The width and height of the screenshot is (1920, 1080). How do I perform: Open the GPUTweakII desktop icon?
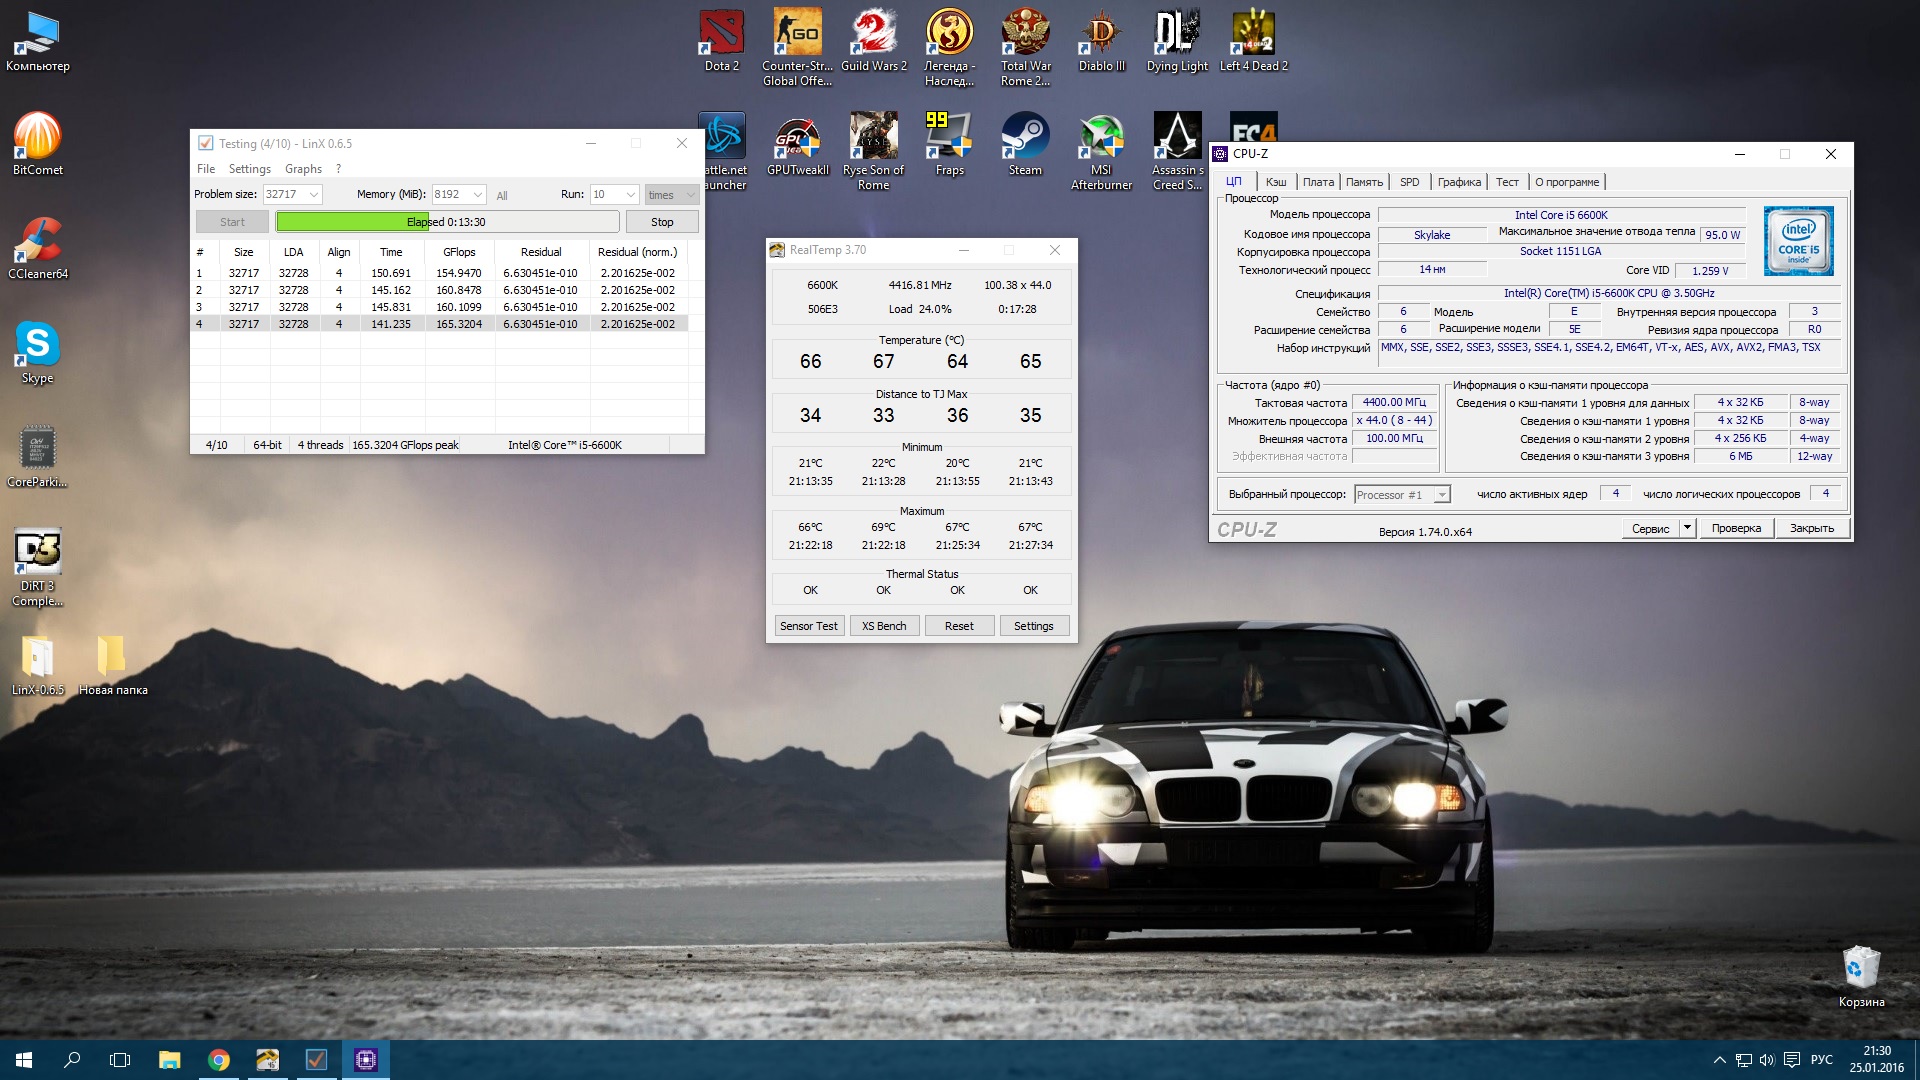pos(797,137)
